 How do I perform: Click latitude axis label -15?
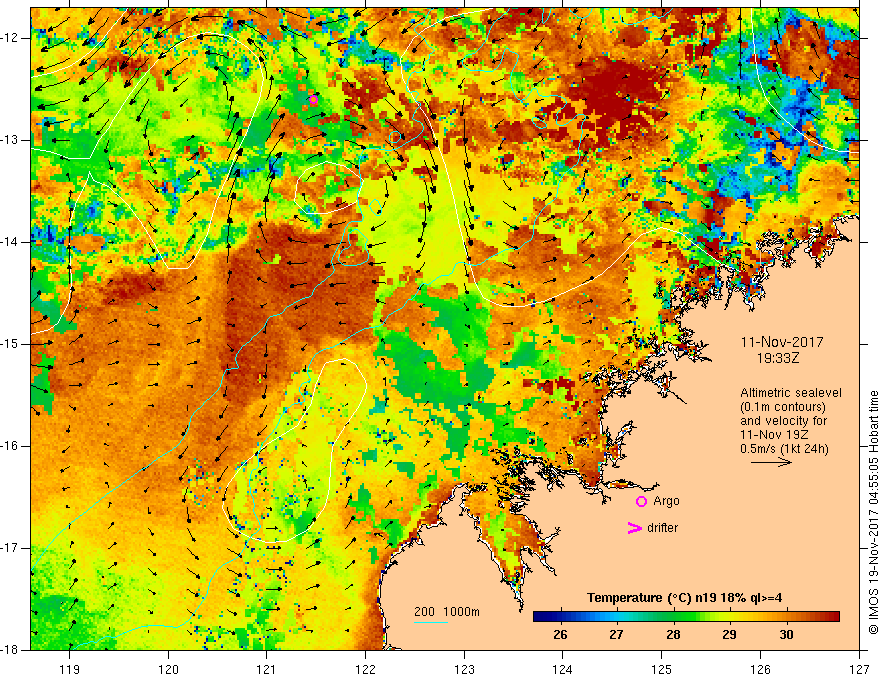(x=11, y=344)
